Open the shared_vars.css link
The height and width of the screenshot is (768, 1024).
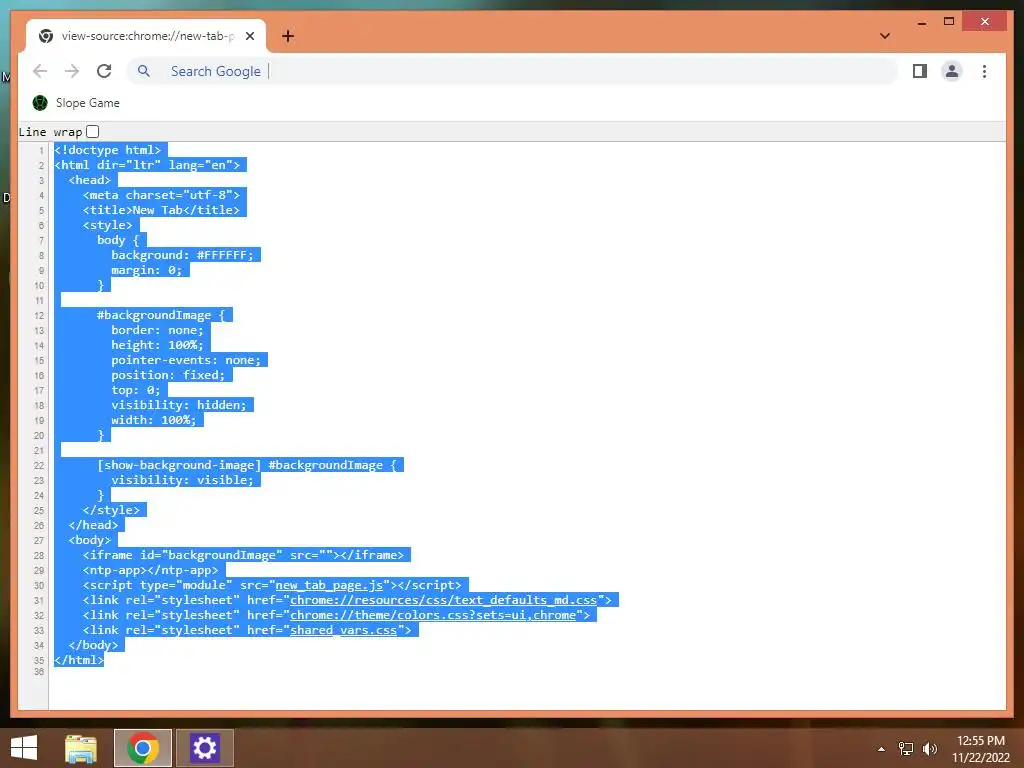click(x=344, y=630)
